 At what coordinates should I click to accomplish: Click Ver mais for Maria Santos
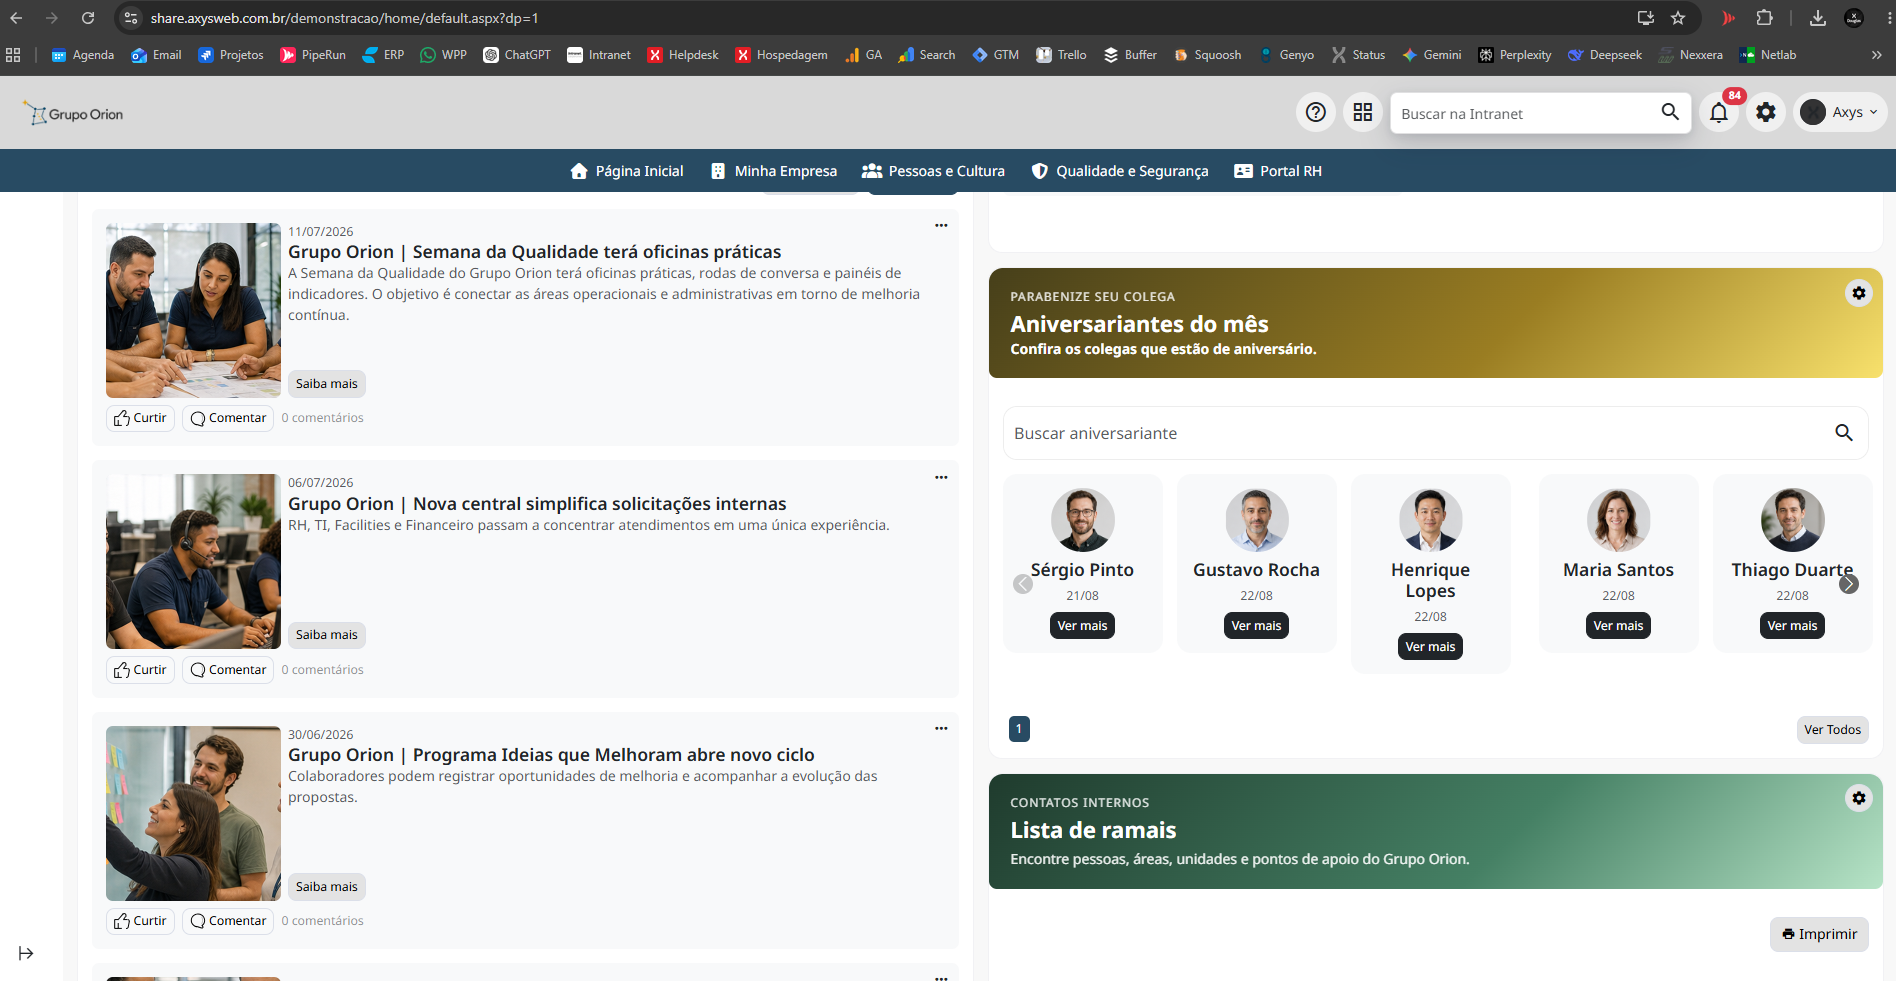click(1618, 626)
